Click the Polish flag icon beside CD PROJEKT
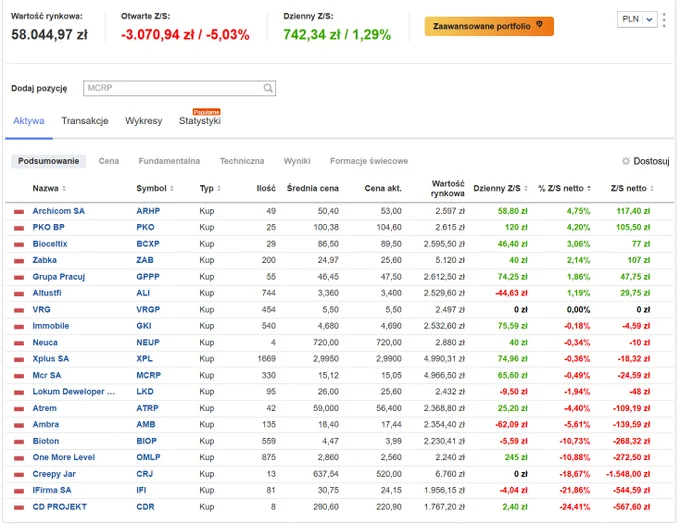680x524 pixels. point(19,507)
